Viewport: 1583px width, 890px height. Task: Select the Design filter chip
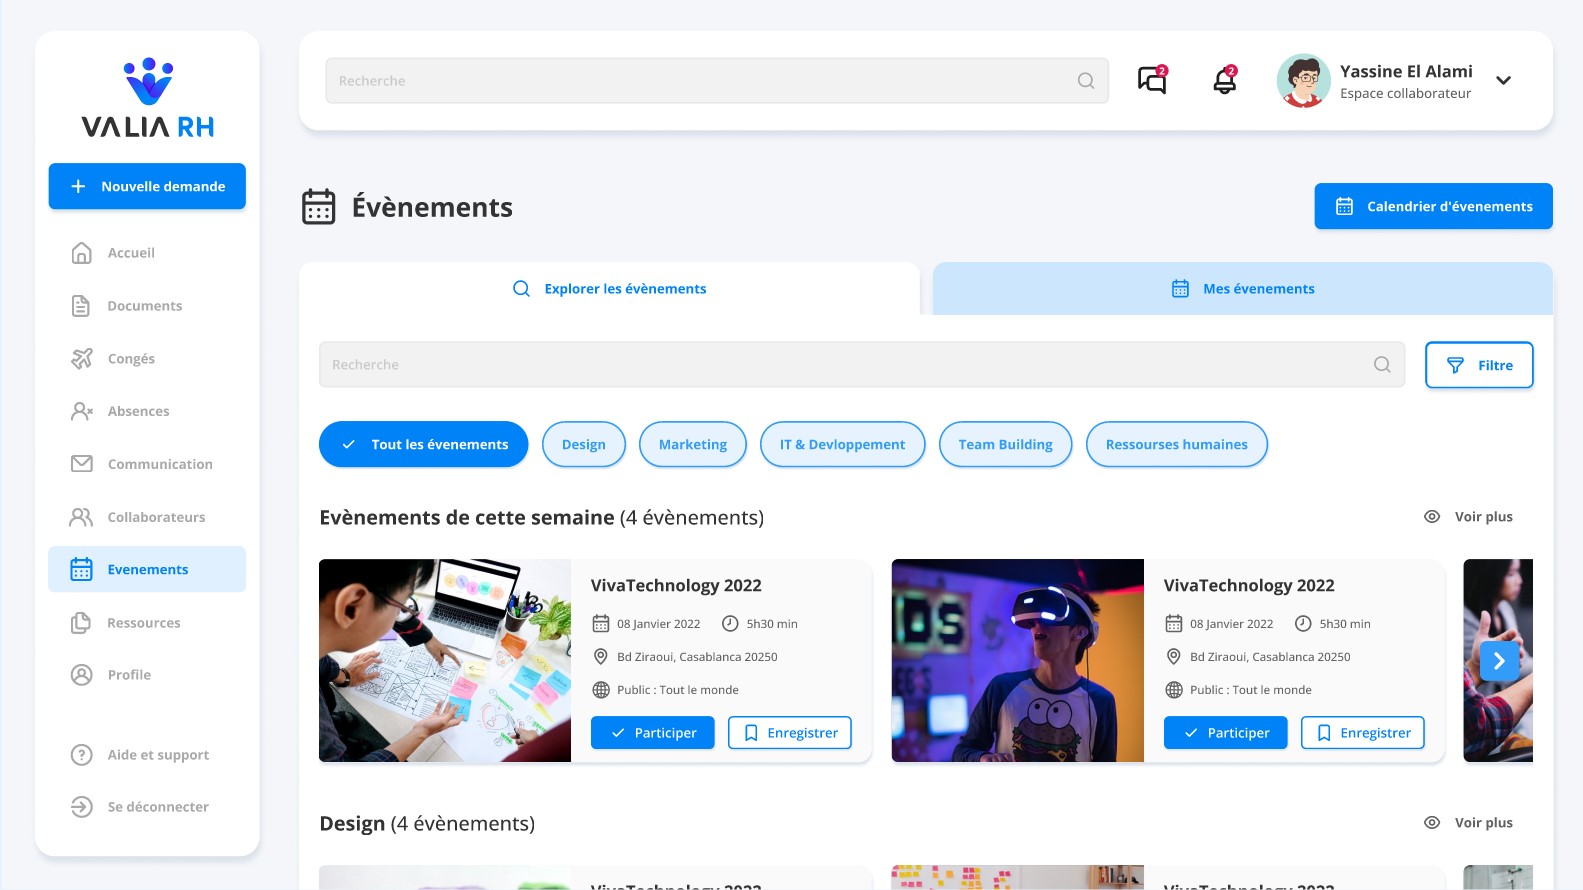tap(583, 444)
